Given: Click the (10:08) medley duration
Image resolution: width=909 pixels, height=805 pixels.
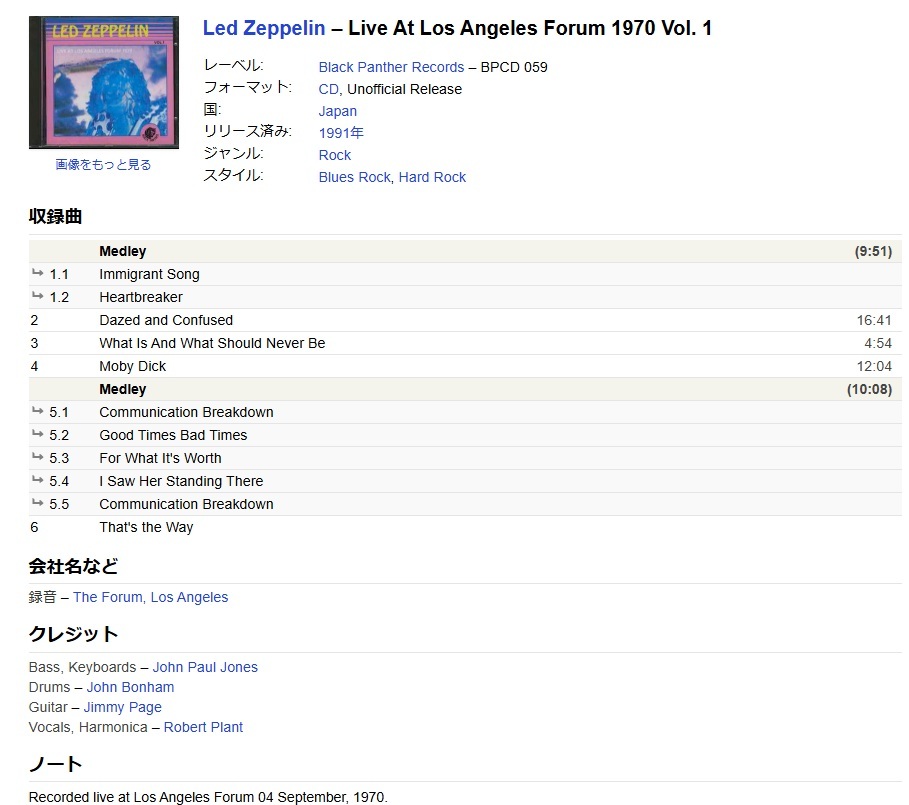Looking at the screenshot, I should (x=870, y=389).
